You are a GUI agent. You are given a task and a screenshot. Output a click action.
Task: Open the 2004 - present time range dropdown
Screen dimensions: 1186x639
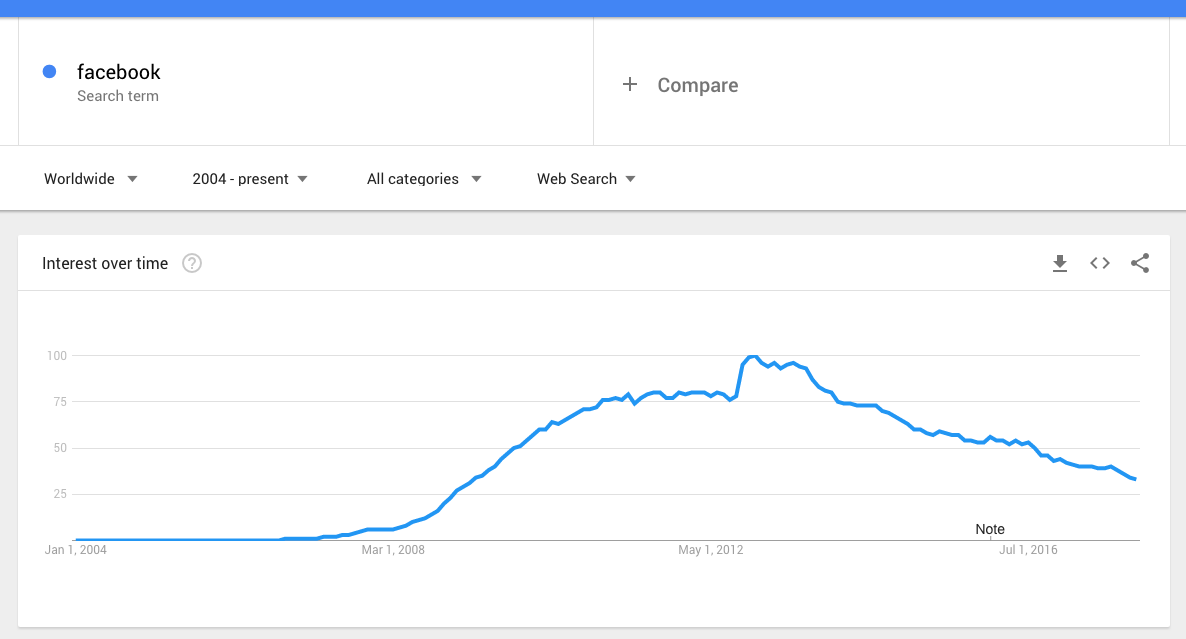point(250,179)
